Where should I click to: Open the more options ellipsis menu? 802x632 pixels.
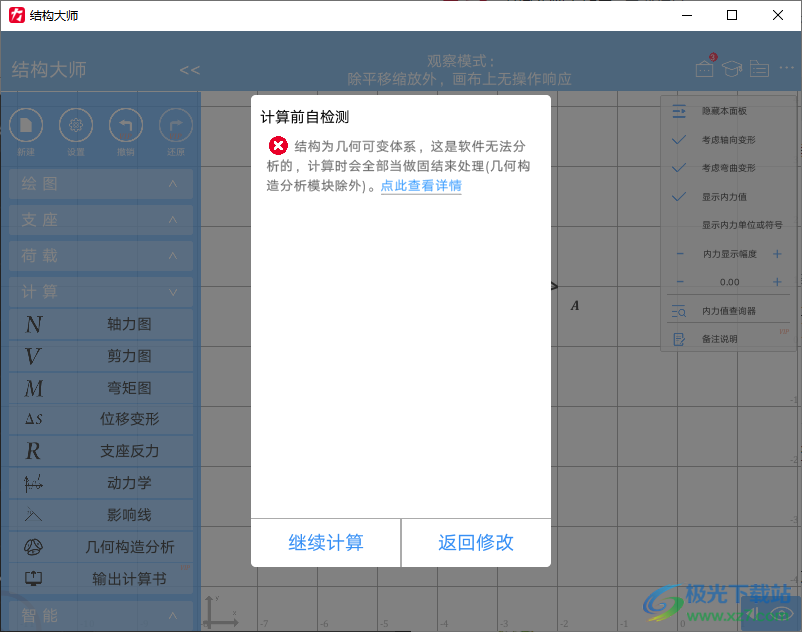787,67
